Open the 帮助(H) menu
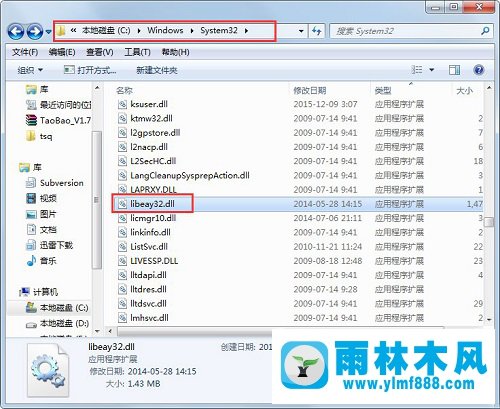The height and width of the screenshot is (409, 500). click(175, 52)
